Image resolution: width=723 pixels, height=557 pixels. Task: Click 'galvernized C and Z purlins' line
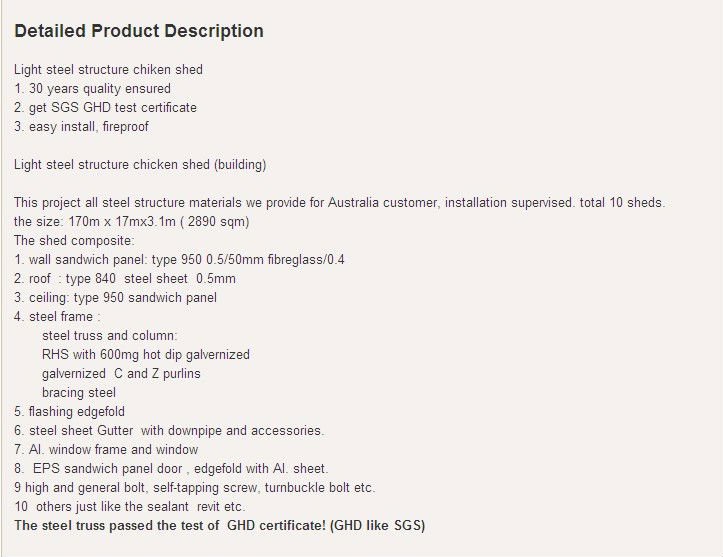pos(121,373)
